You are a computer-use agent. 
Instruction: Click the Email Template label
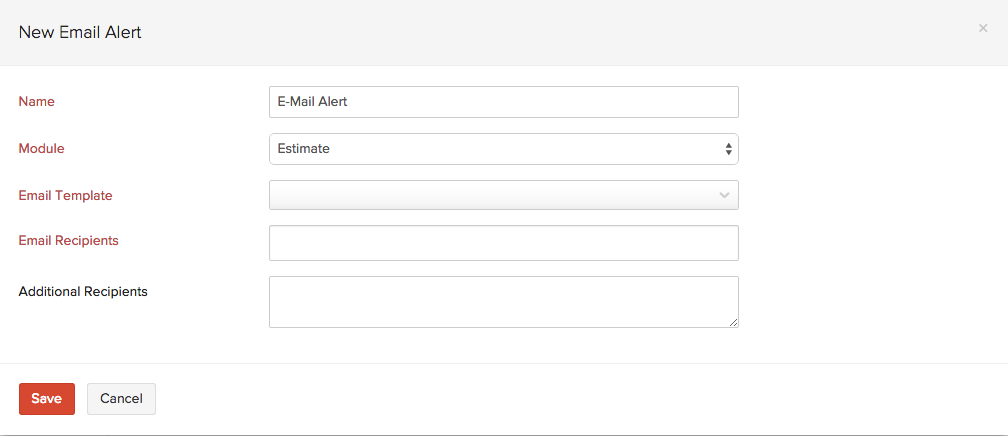click(x=65, y=196)
